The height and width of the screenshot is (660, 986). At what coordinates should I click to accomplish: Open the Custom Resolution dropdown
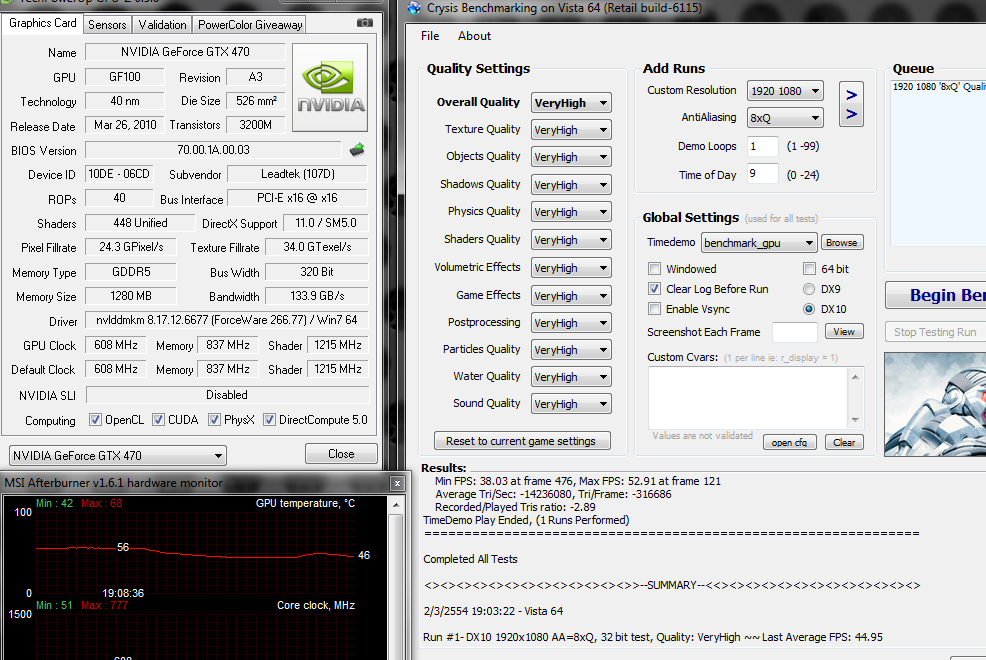click(x=785, y=91)
